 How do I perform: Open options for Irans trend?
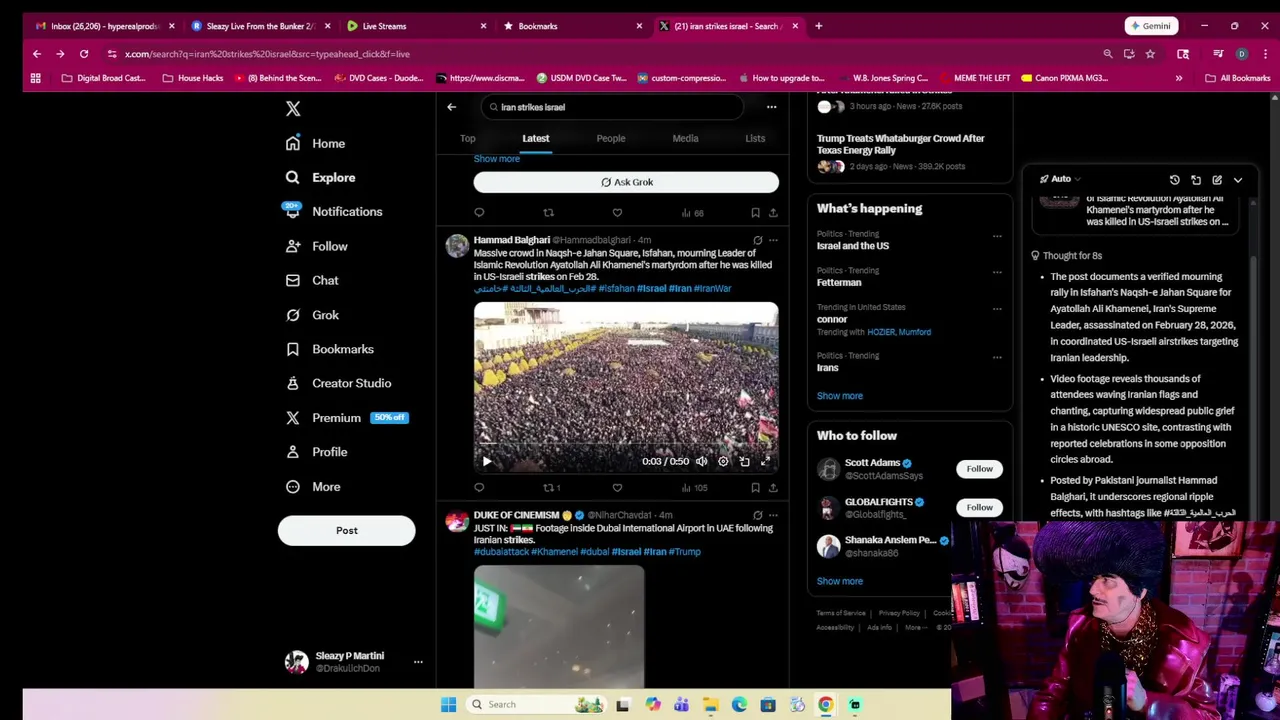tap(997, 357)
